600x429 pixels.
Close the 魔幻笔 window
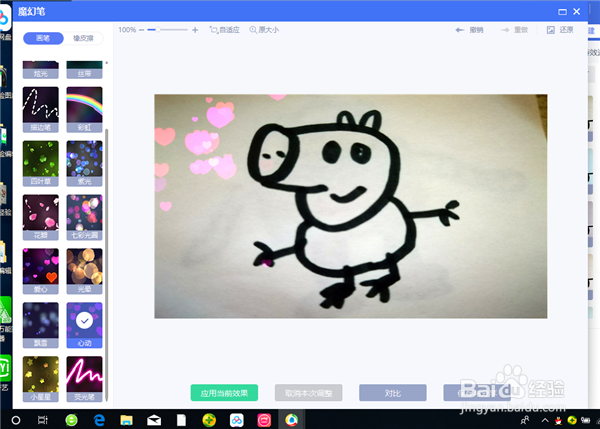[x=577, y=12]
